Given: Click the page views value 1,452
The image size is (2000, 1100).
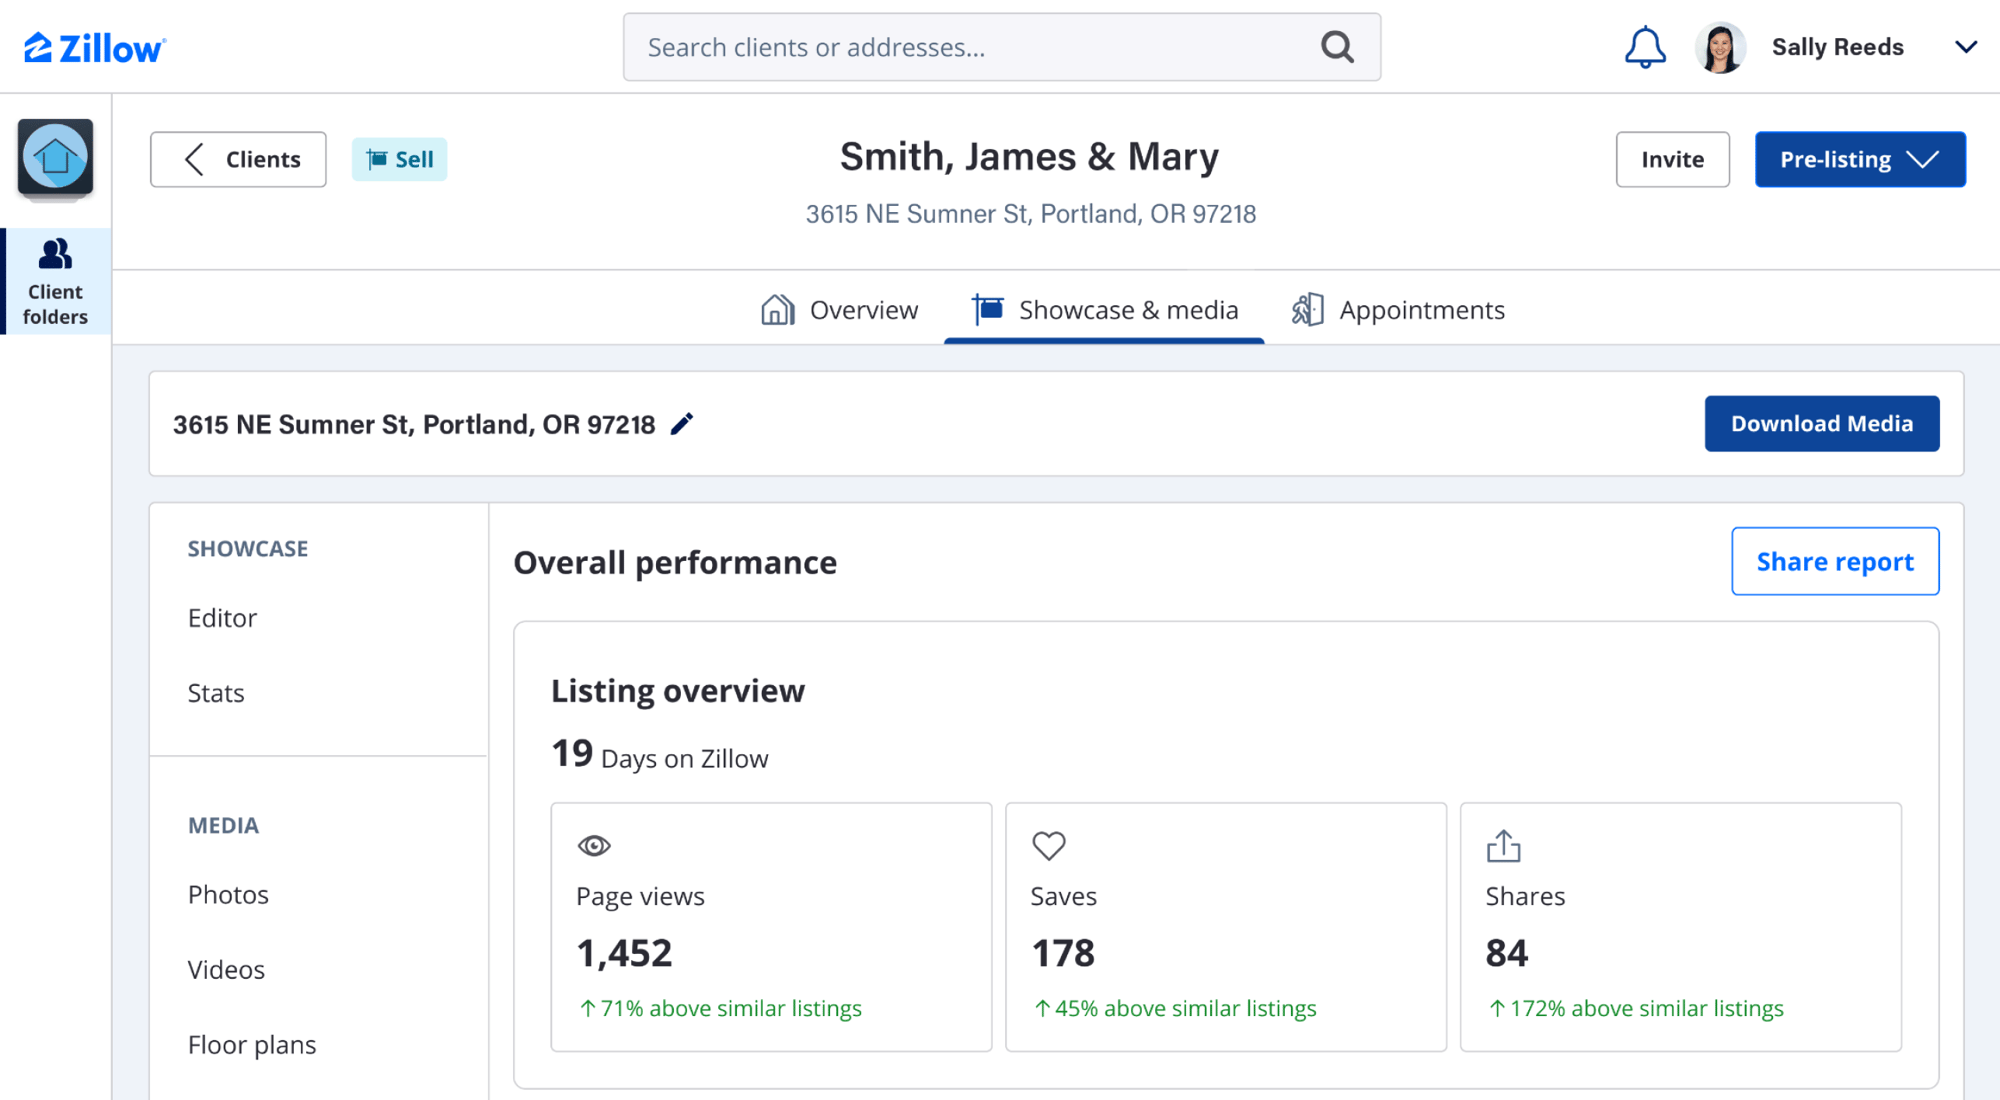Looking at the screenshot, I should [x=624, y=953].
